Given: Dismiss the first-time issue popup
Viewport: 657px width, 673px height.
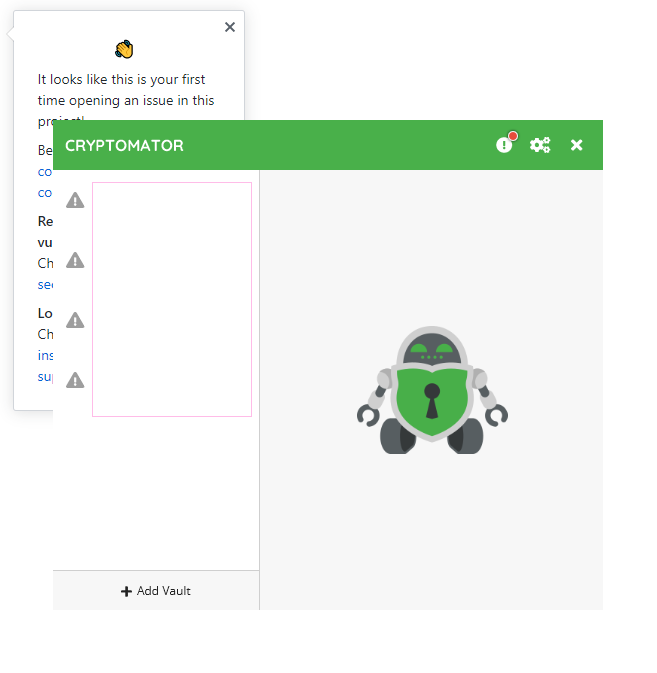Looking at the screenshot, I should pos(230,27).
